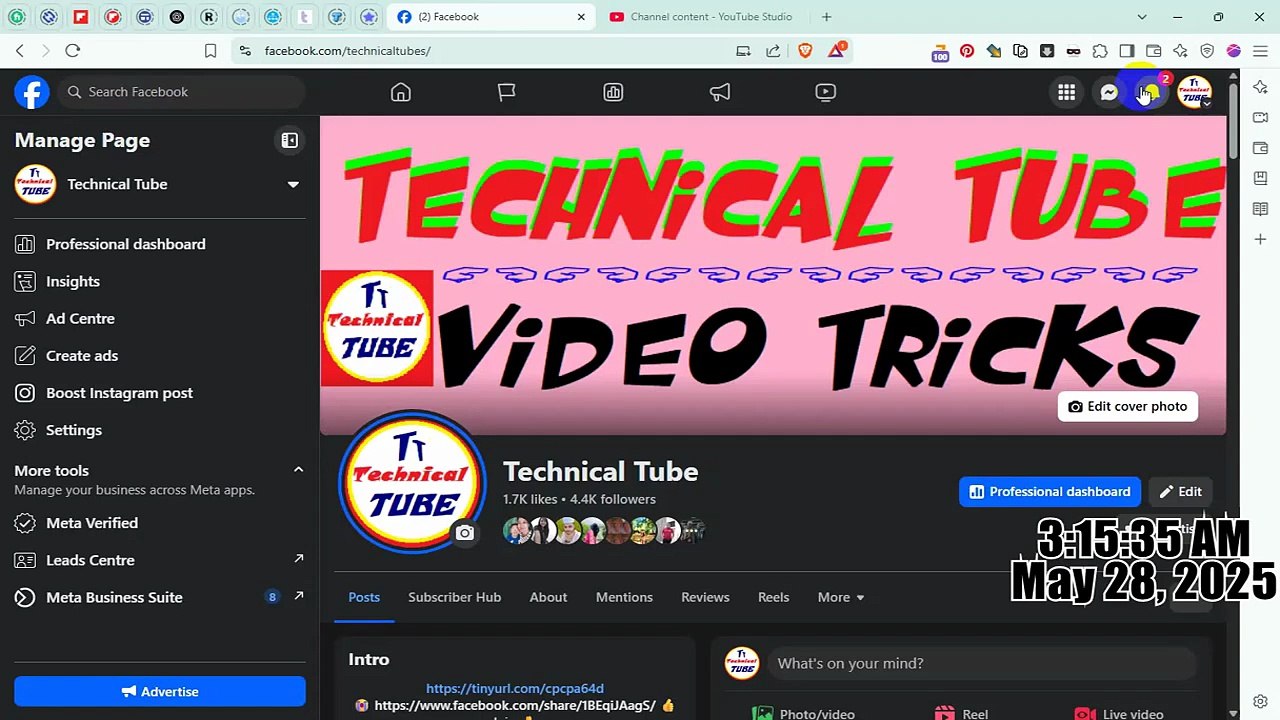Select the Mentions tab
The width and height of the screenshot is (1280, 720).
click(x=624, y=597)
